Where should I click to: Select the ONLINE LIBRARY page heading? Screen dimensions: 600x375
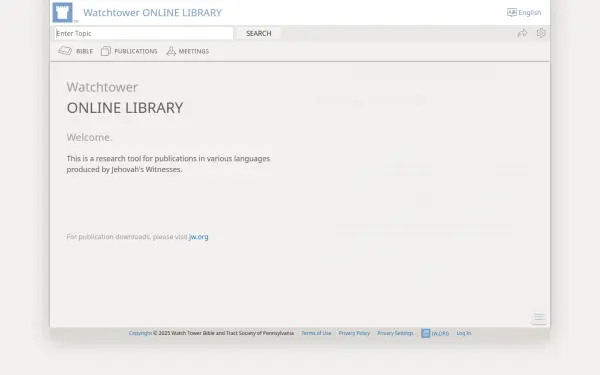(125, 108)
